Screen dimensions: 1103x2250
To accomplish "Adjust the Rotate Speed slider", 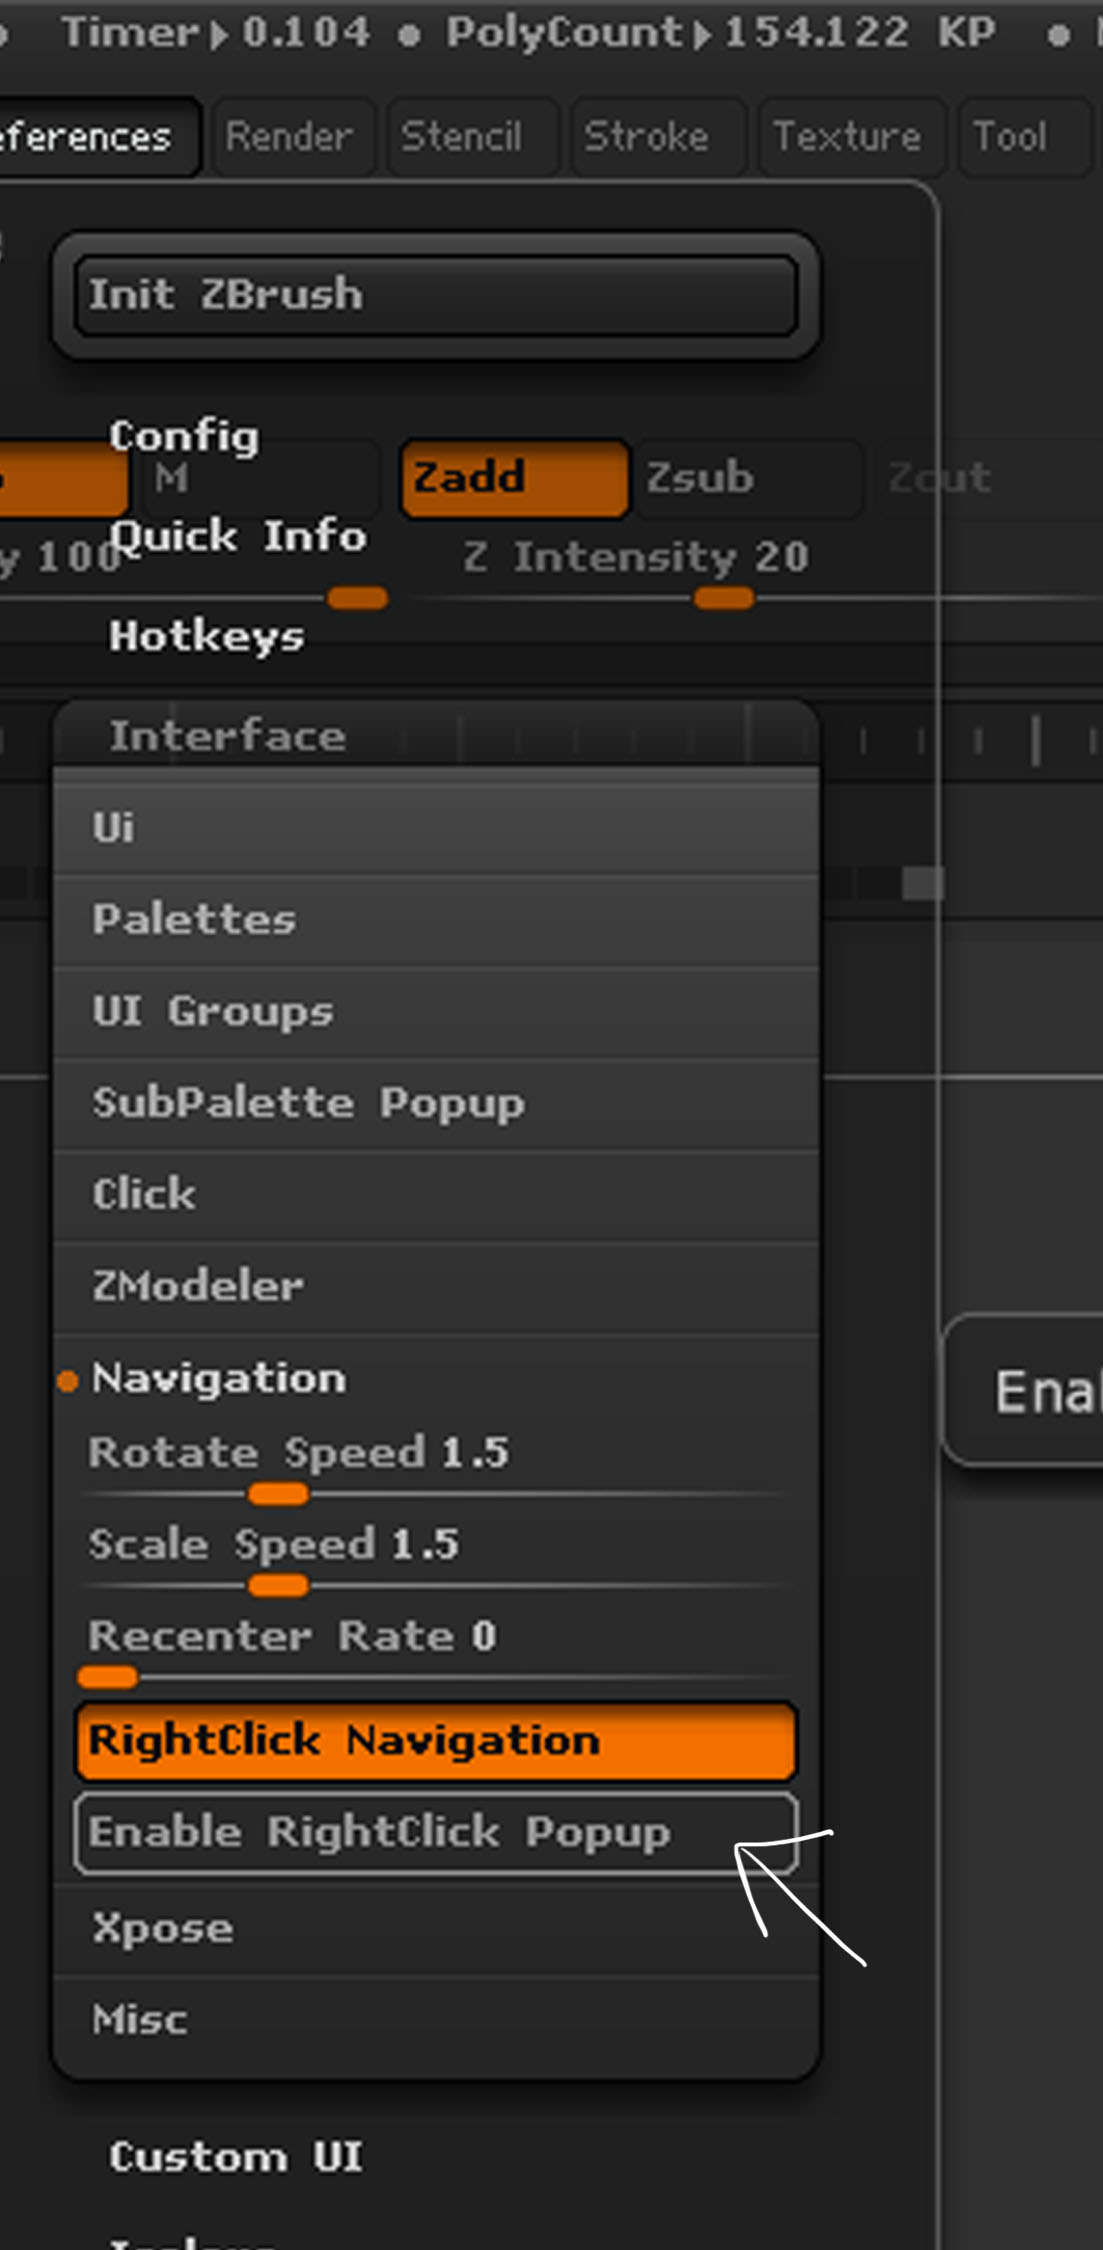I will tap(279, 1494).
